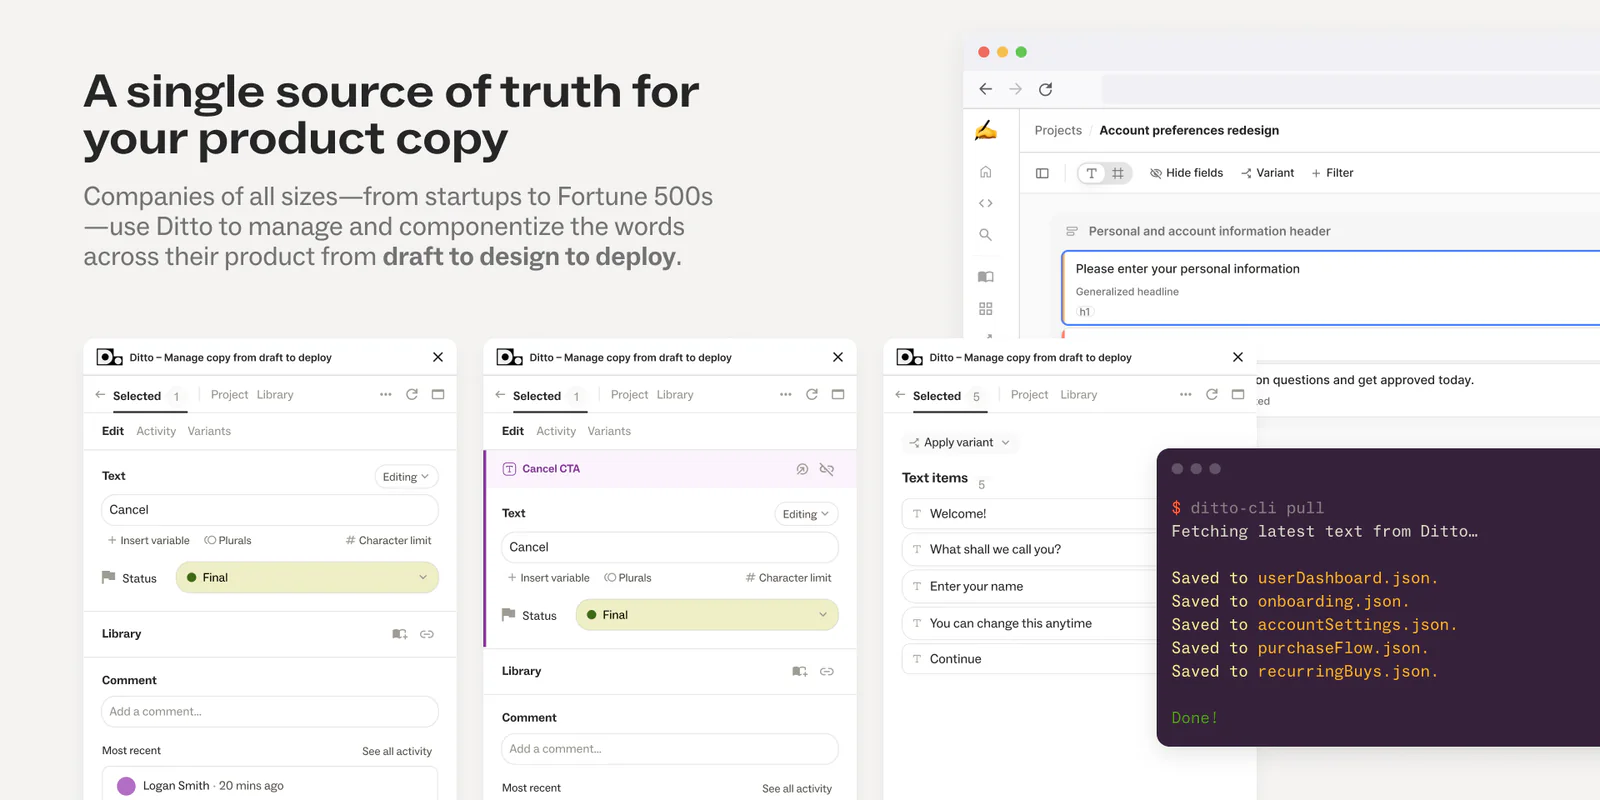Viewport: 1600px width, 800px height.
Task: Click link component icon in second panel
Action: (x=827, y=672)
